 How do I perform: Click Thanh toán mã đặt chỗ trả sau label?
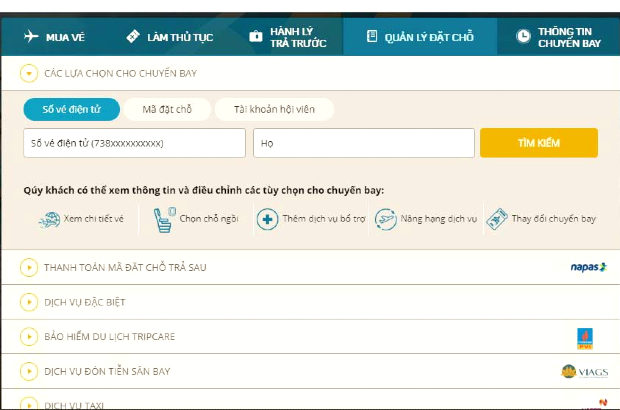click(125, 268)
